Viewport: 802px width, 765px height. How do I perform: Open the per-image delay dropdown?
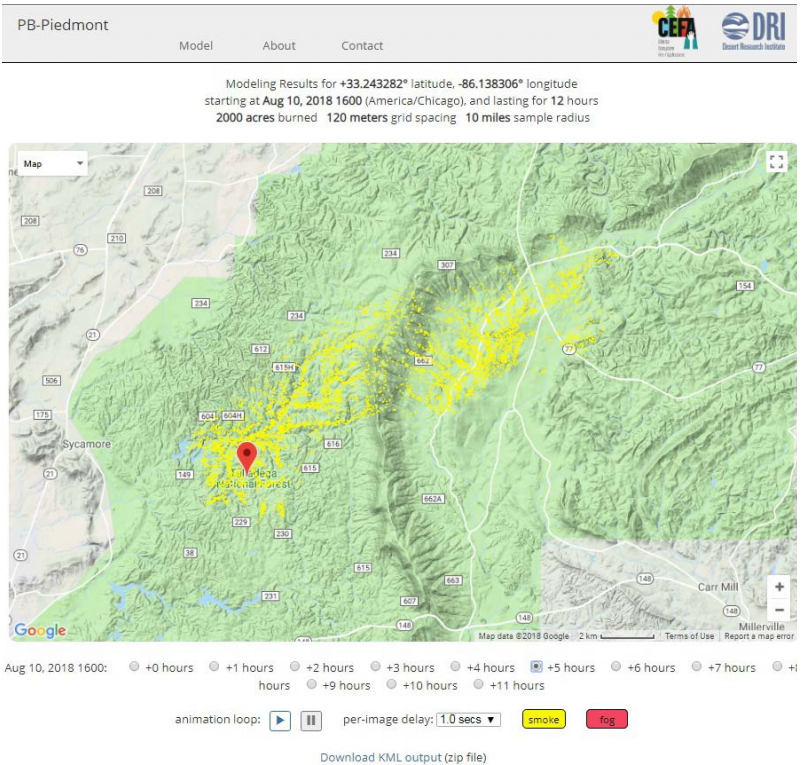pyautogui.click(x=468, y=719)
